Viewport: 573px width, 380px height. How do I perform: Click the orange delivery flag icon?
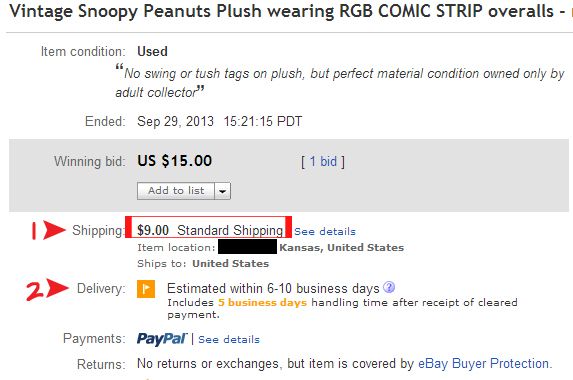(146, 289)
